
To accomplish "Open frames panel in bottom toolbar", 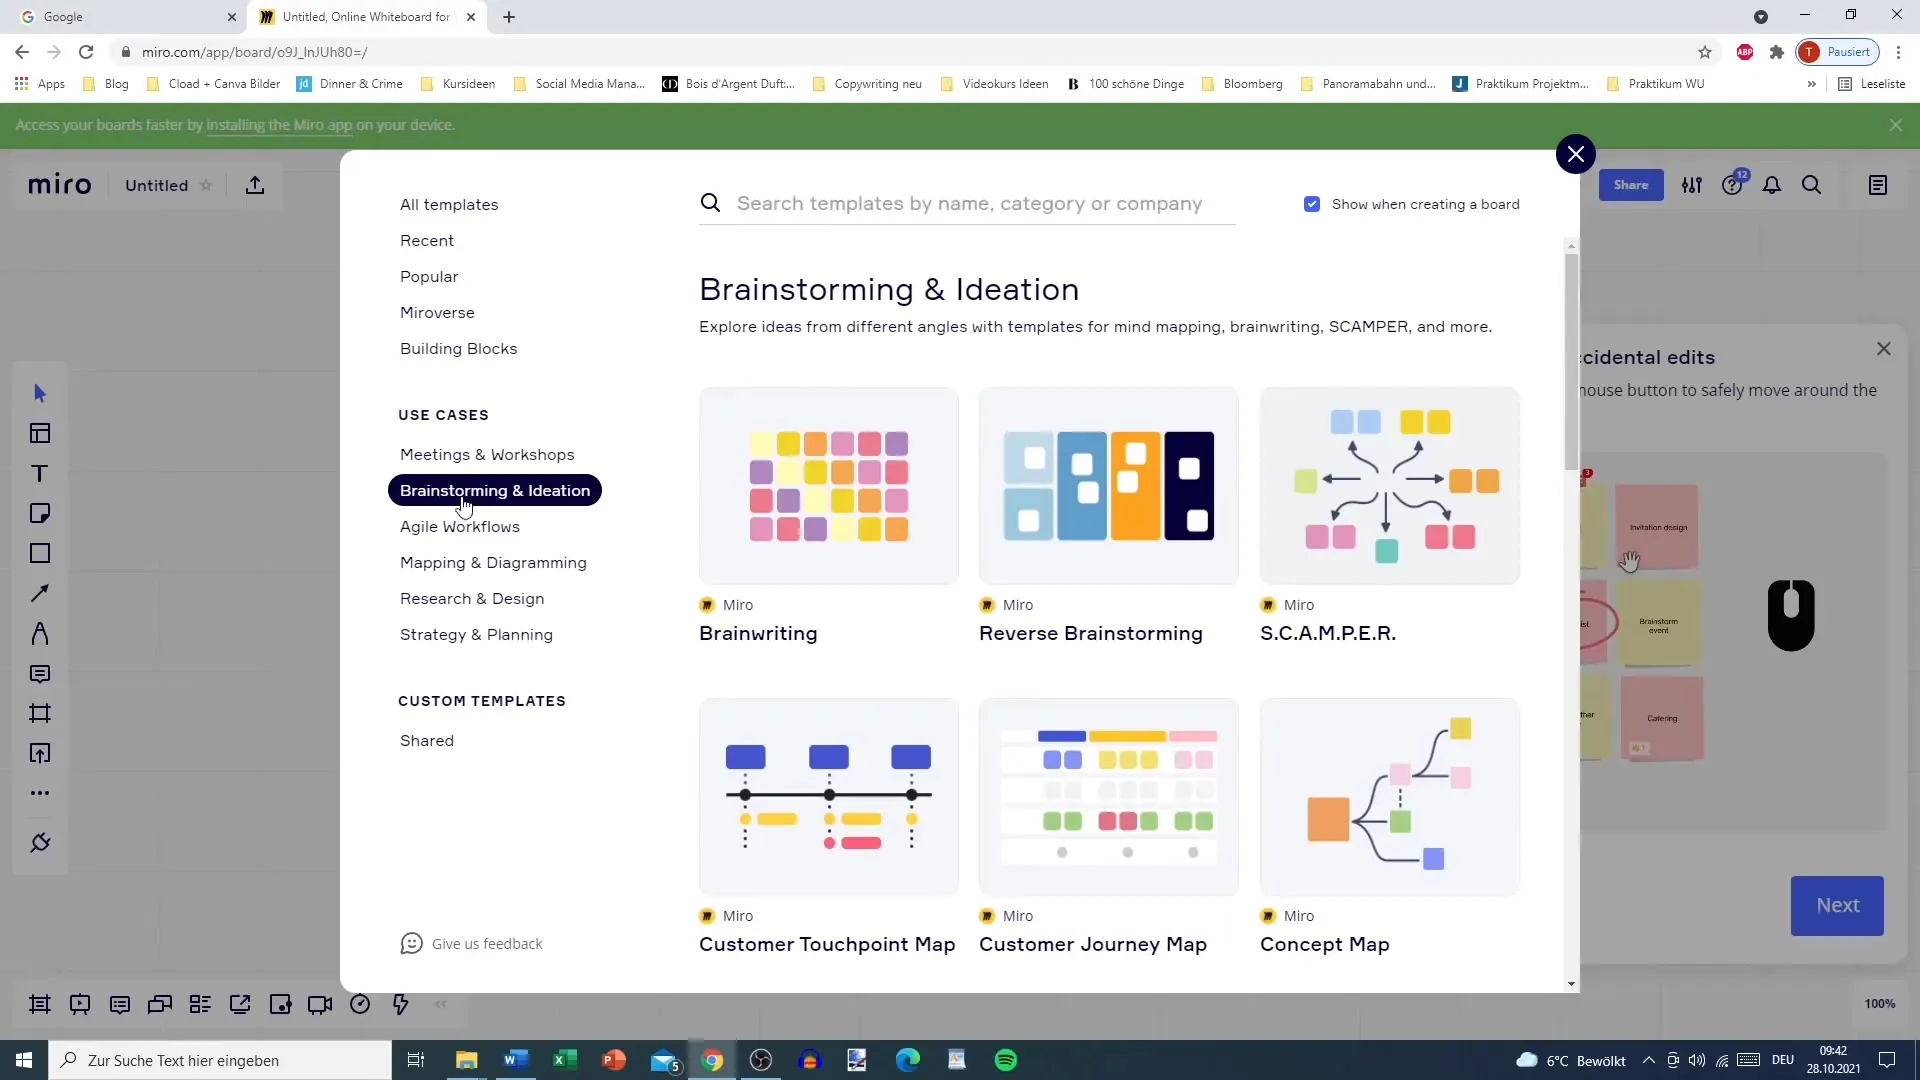I will pyautogui.click(x=40, y=1004).
